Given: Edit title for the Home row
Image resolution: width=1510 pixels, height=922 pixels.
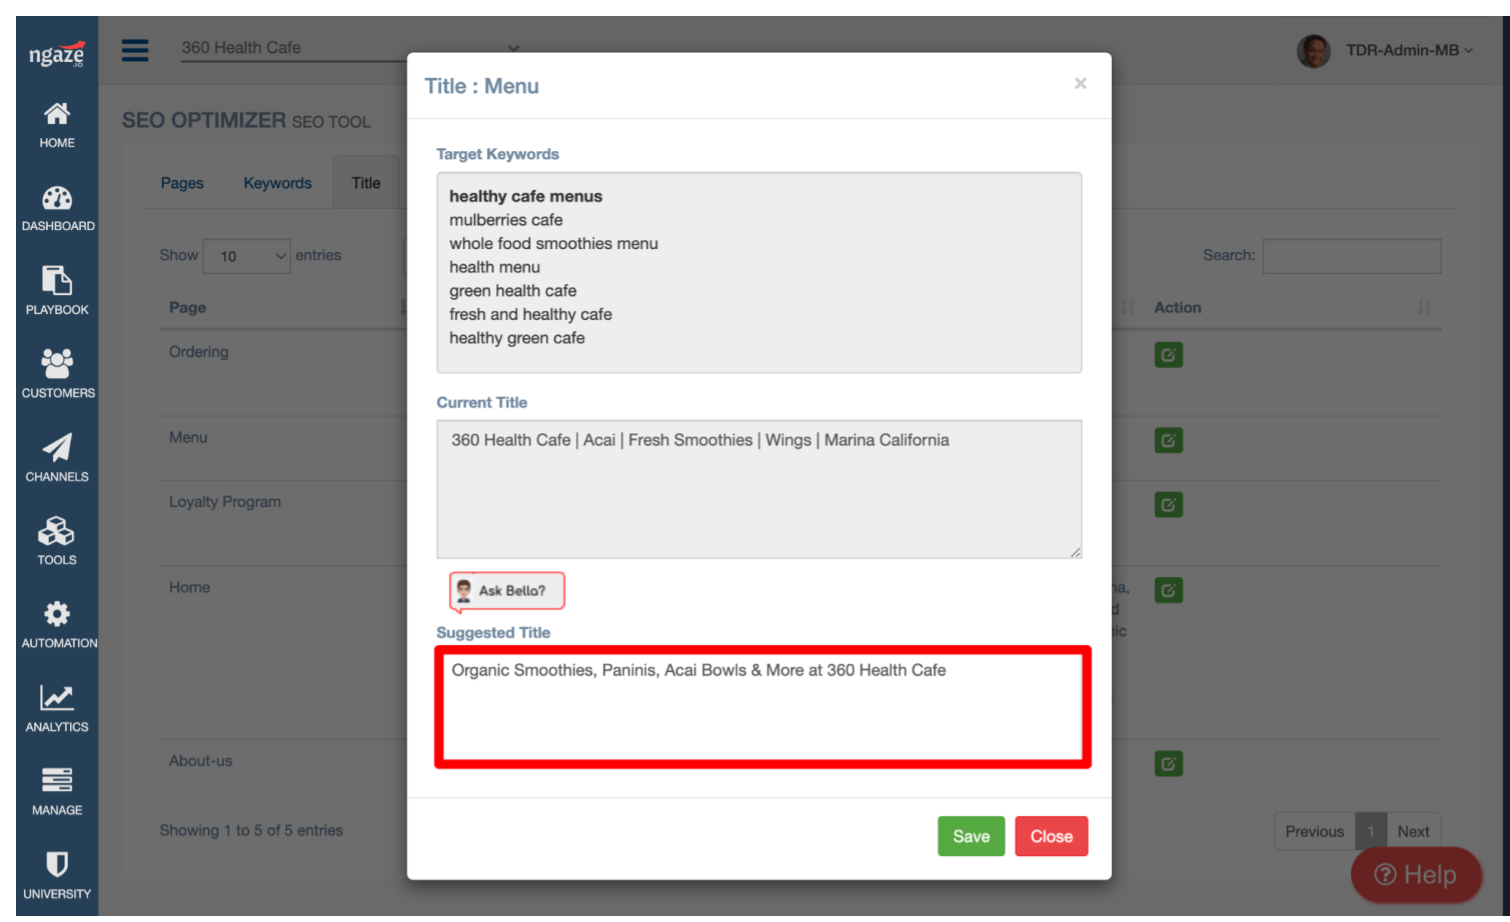Looking at the screenshot, I should point(1168,590).
